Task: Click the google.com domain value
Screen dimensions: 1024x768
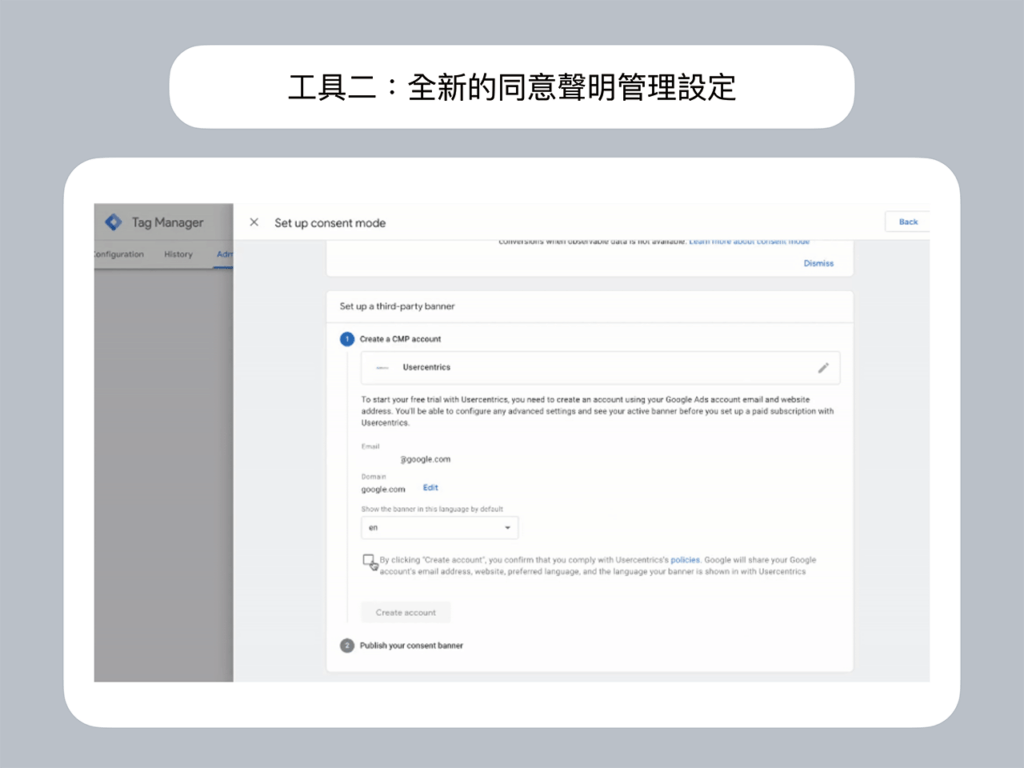Action: [x=383, y=489]
